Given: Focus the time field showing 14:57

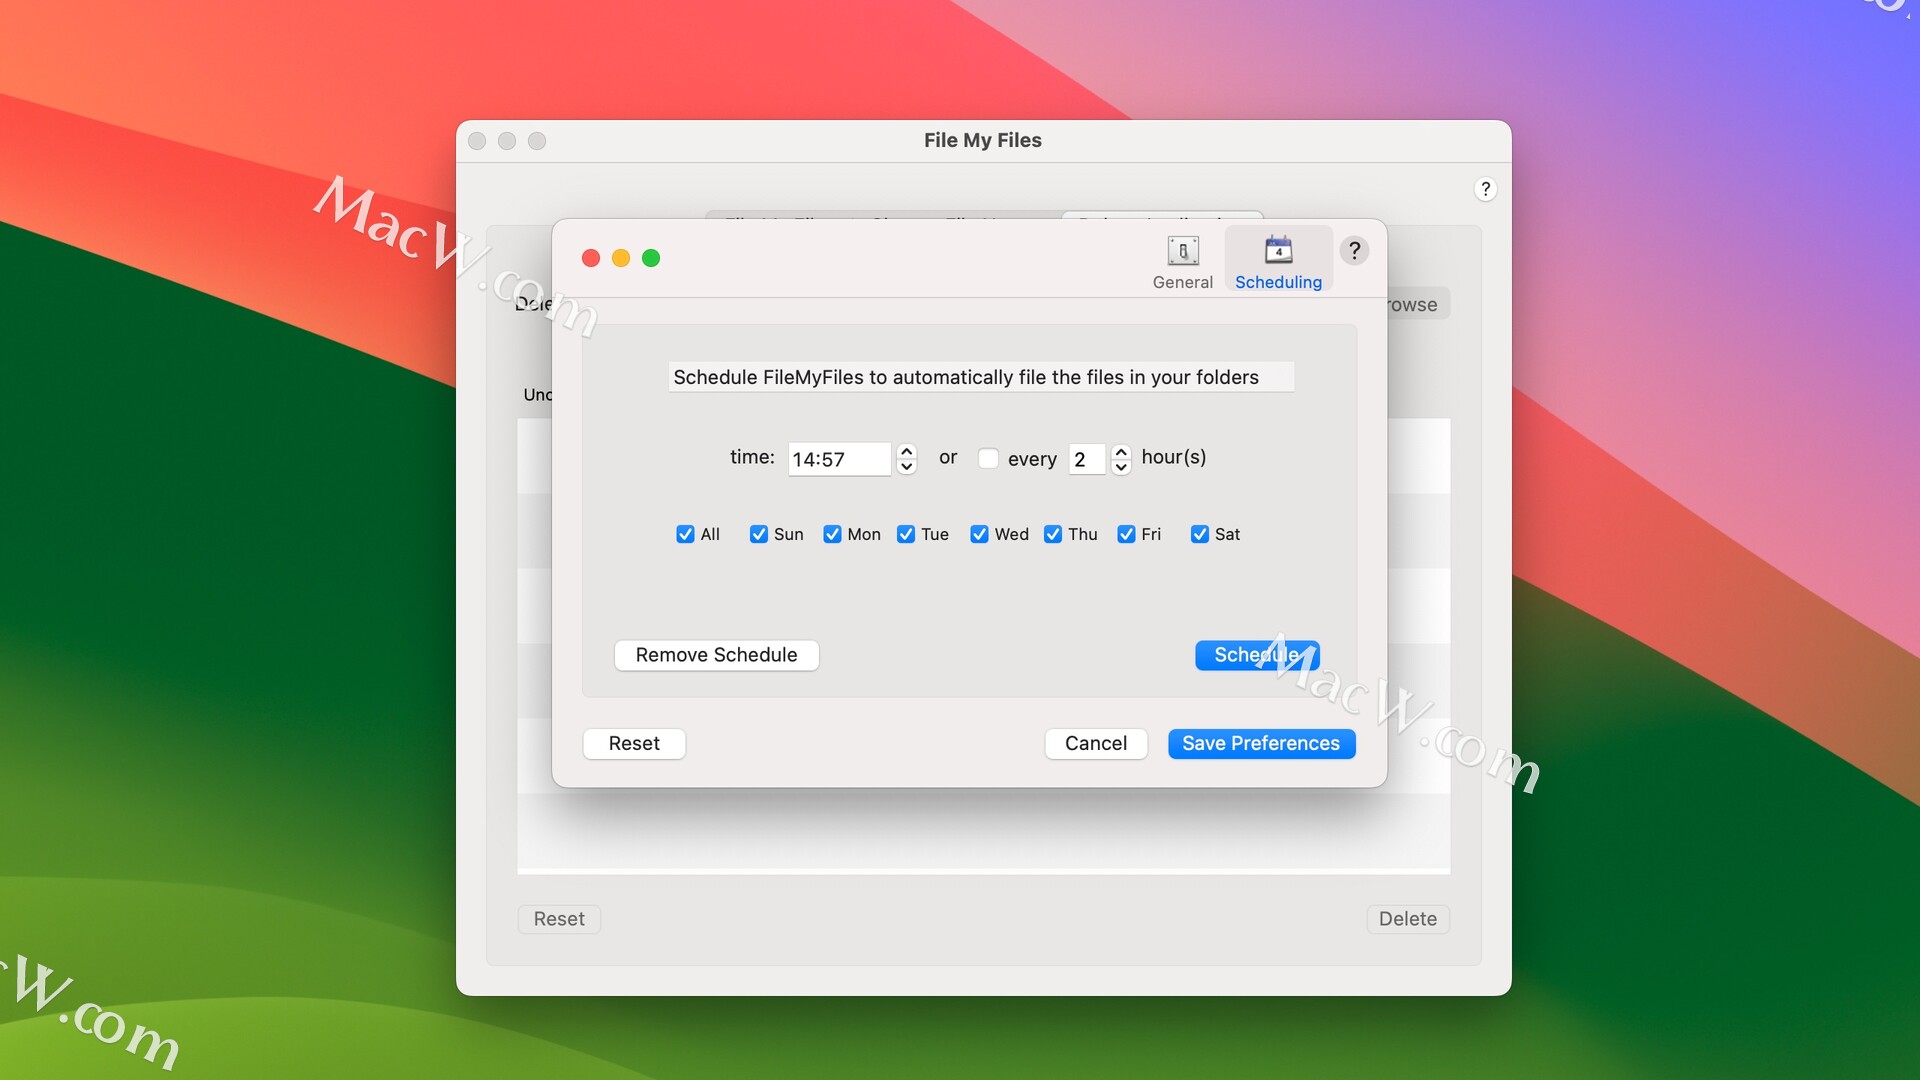Looking at the screenshot, I should click(838, 459).
